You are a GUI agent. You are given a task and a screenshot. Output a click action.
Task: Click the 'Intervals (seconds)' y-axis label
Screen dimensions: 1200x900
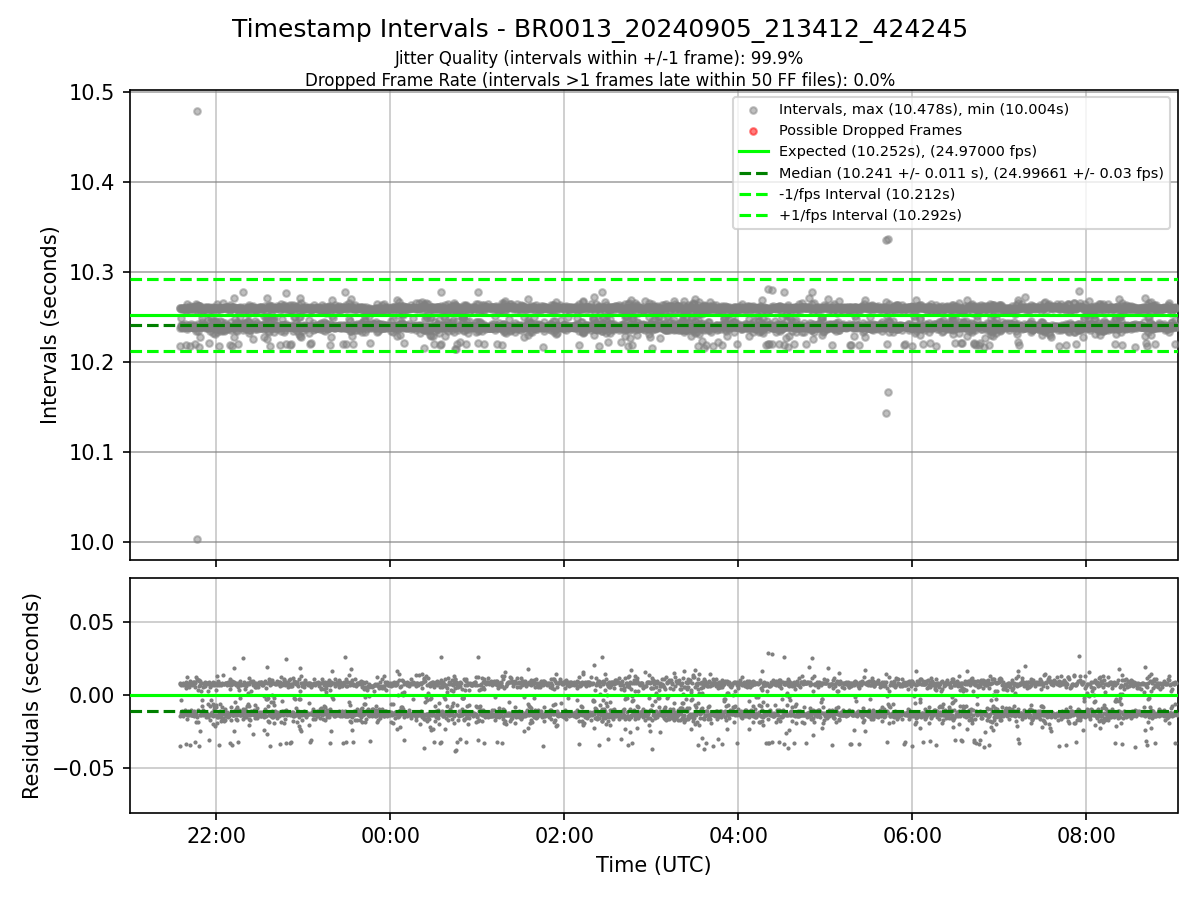pyautogui.click(x=50, y=325)
